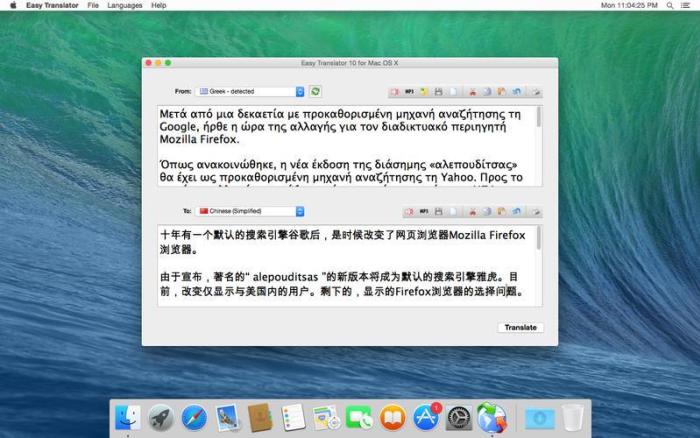Click the clear text icon in the source toolbar

(536, 92)
